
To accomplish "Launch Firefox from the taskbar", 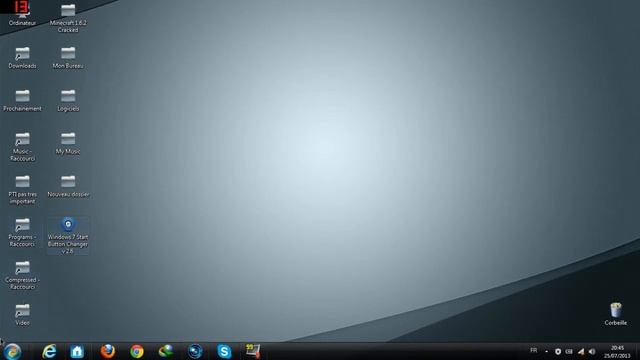I will (x=108, y=351).
